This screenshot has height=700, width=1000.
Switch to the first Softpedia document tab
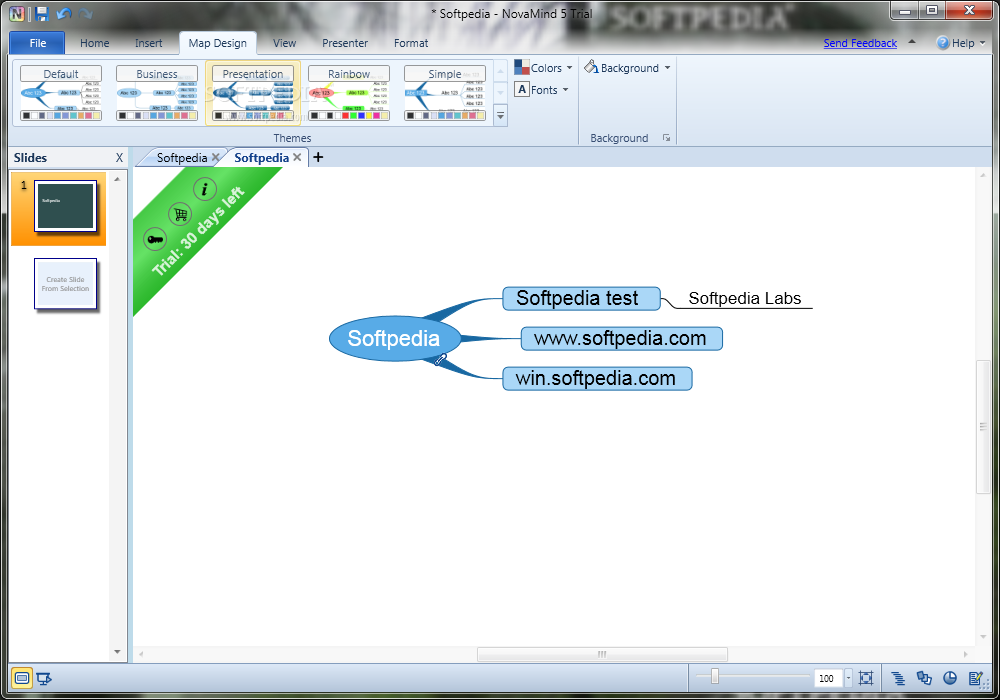(x=182, y=157)
